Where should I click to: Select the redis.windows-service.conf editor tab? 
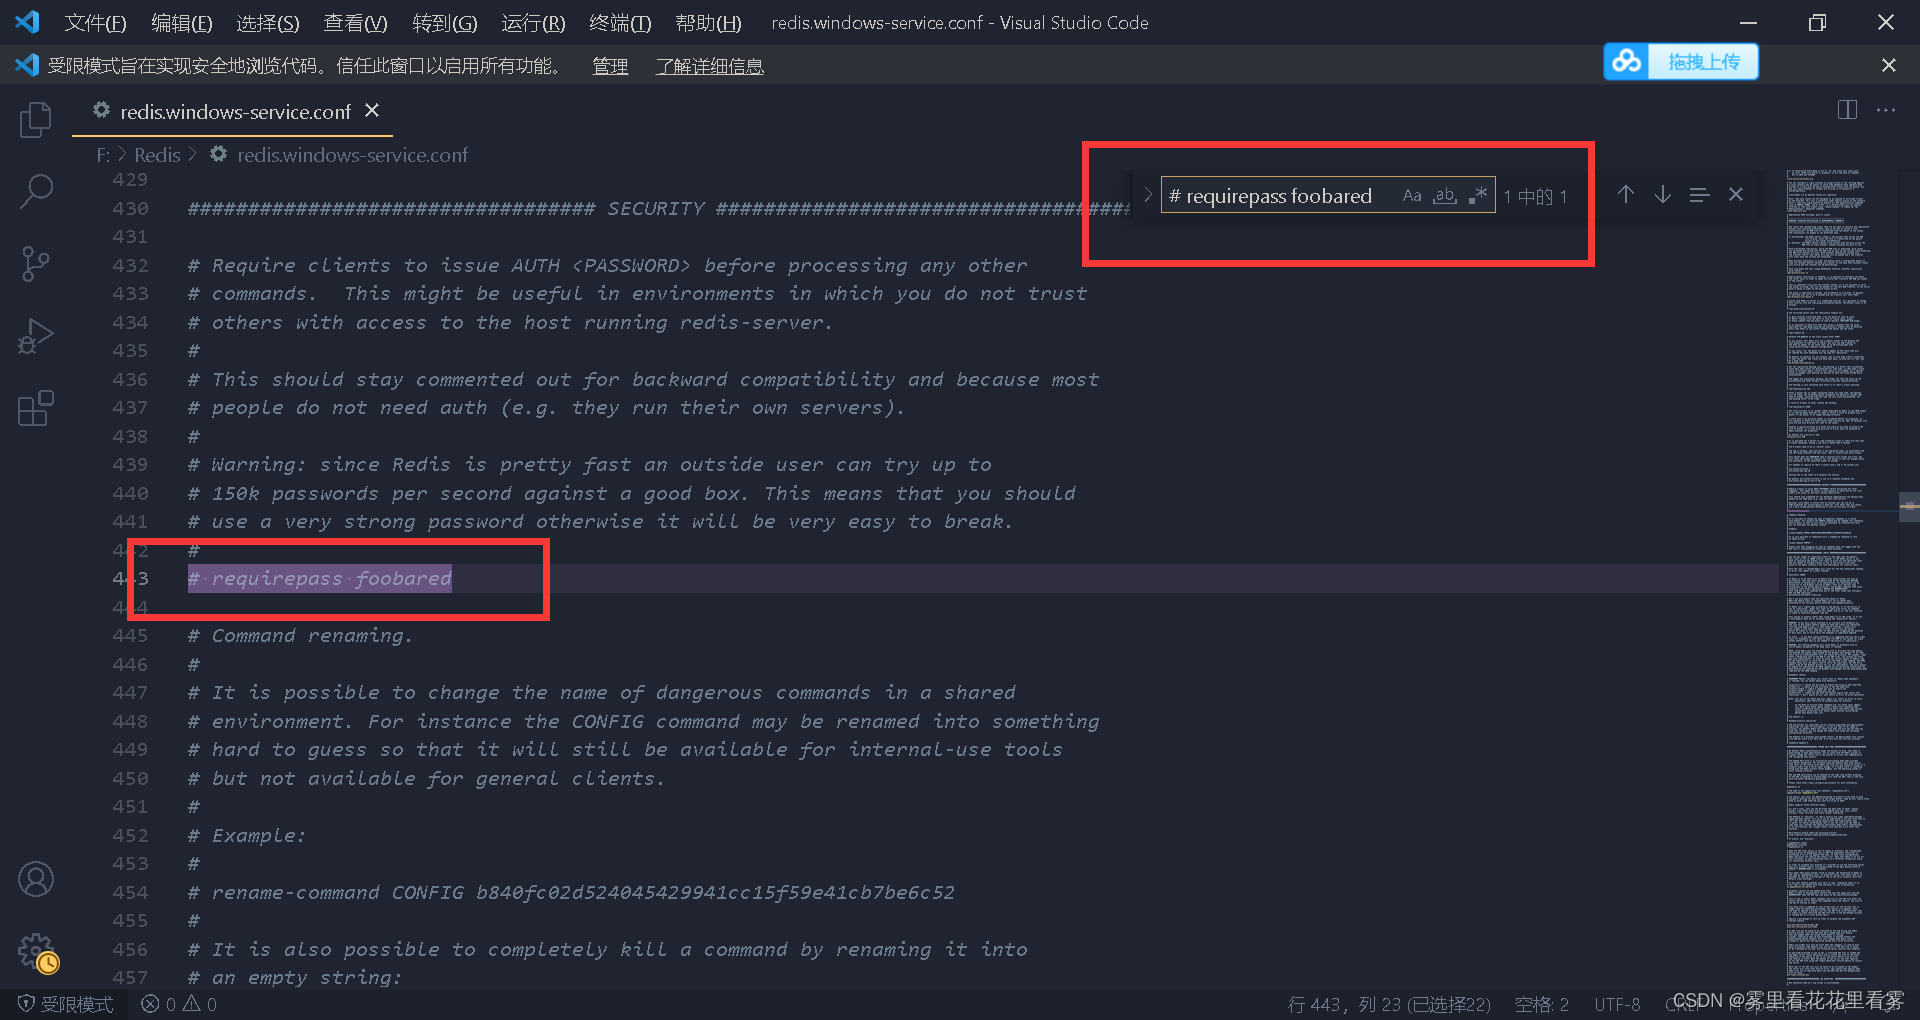coord(232,111)
